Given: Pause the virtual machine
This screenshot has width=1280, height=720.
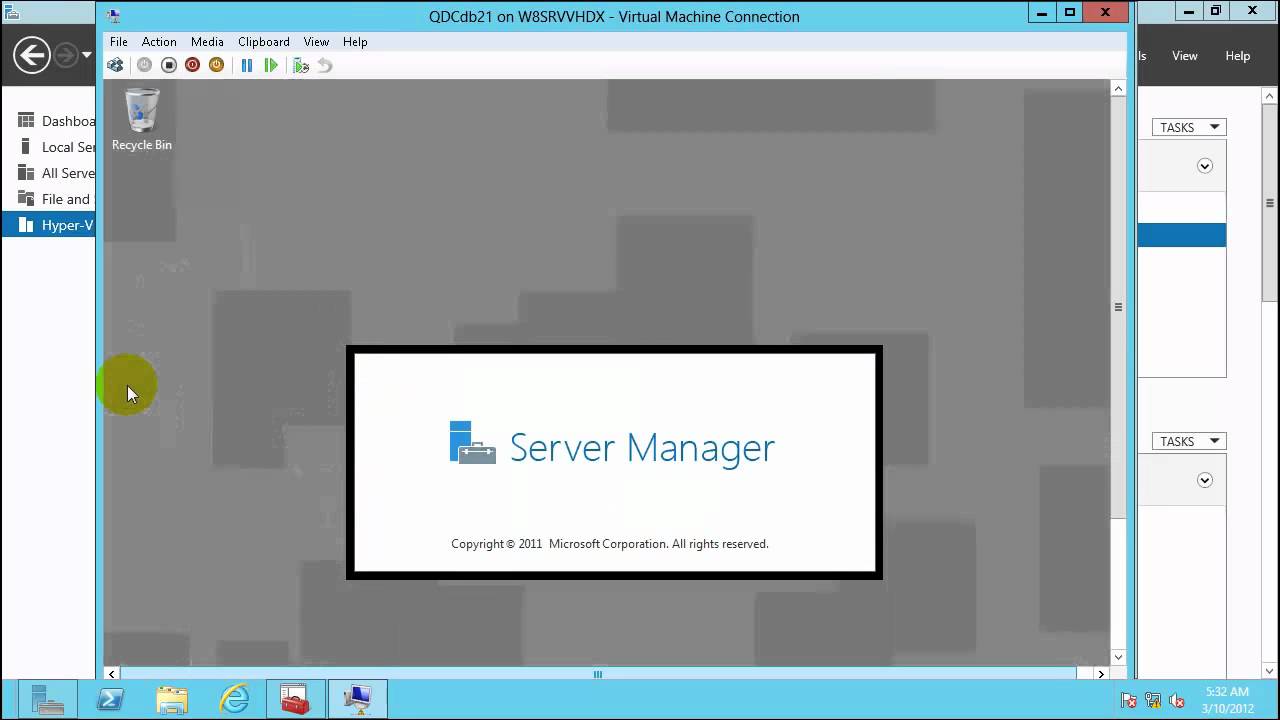Looking at the screenshot, I should tap(247, 65).
